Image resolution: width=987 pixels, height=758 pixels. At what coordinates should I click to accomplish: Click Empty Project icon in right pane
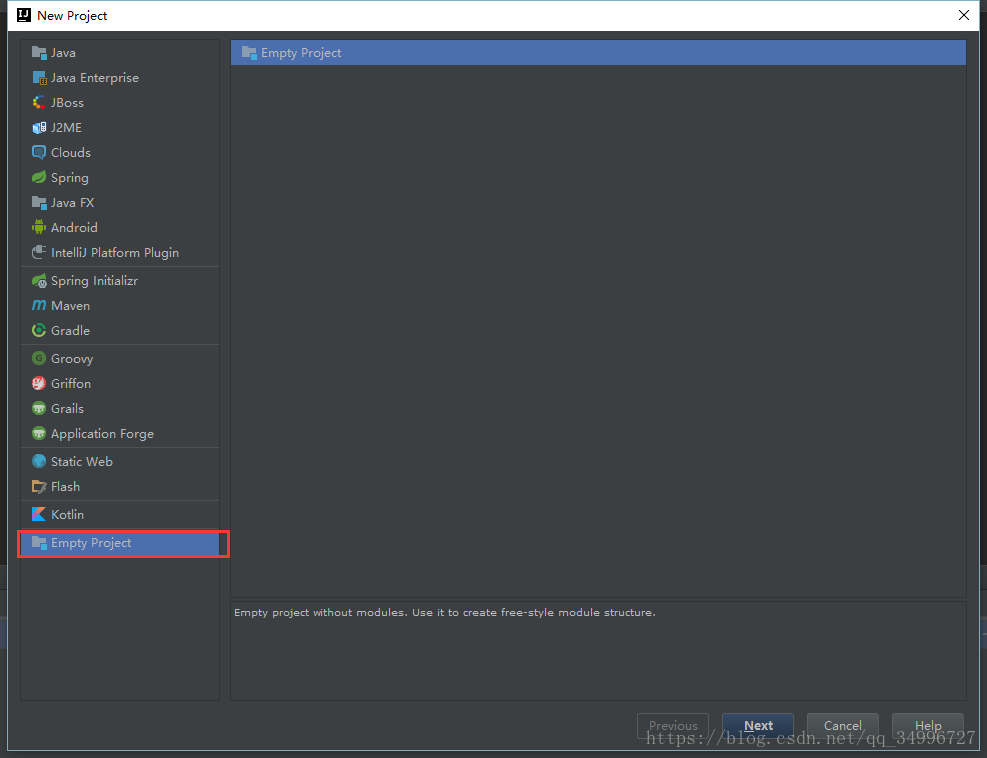tap(249, 53)
